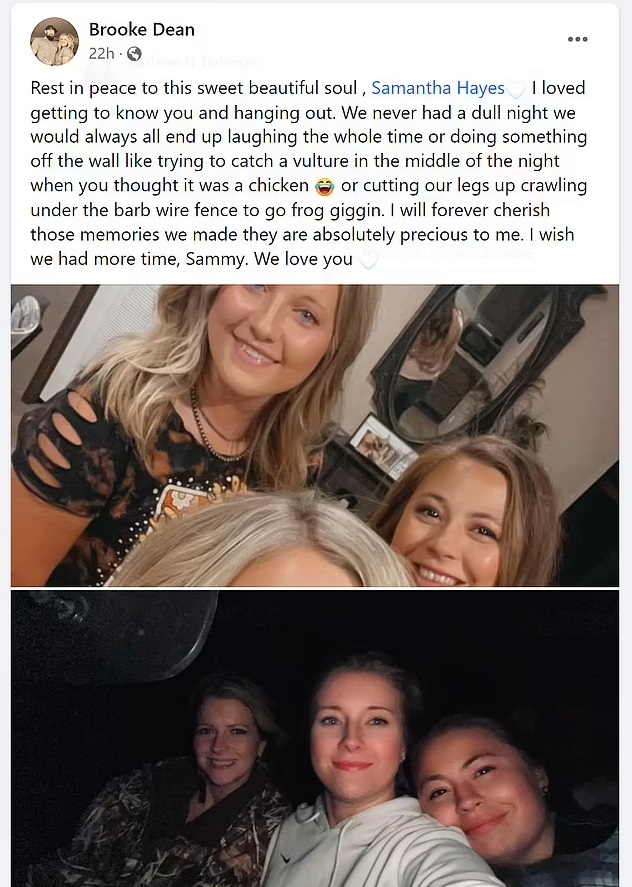
Task: Click the smiling woman at bottom-right of top photo
Action: (x=464, y=515)
